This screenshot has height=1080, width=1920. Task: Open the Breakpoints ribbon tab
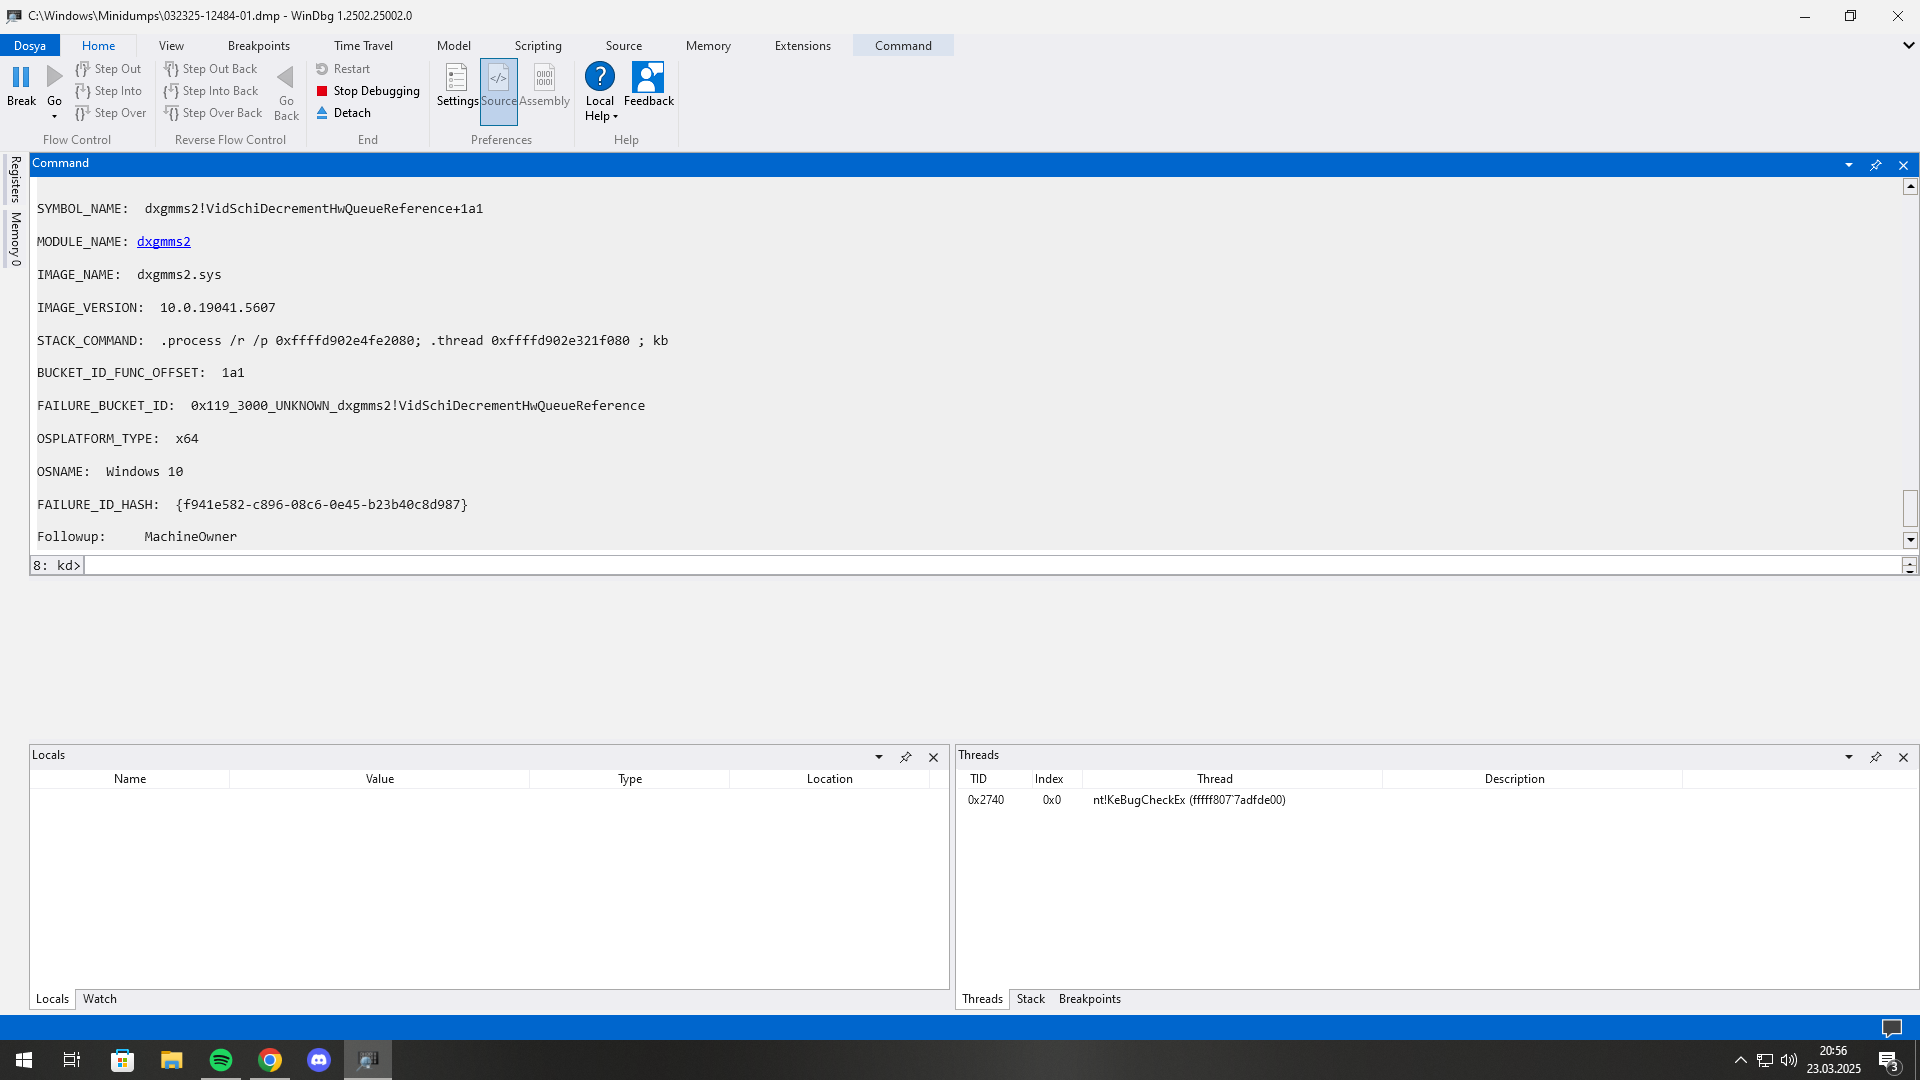258,46
